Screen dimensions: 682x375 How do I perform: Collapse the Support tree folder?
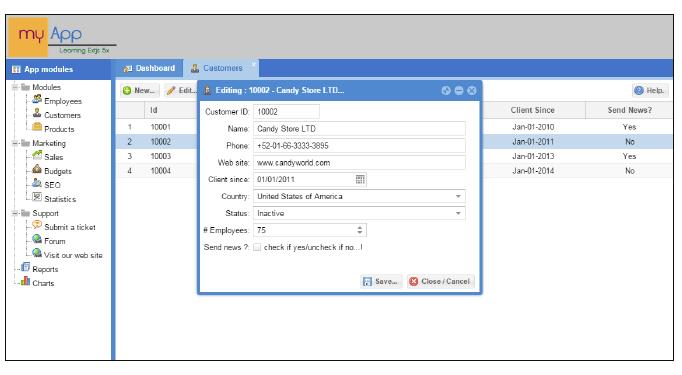pyautogui.click(x=15, y=213)
